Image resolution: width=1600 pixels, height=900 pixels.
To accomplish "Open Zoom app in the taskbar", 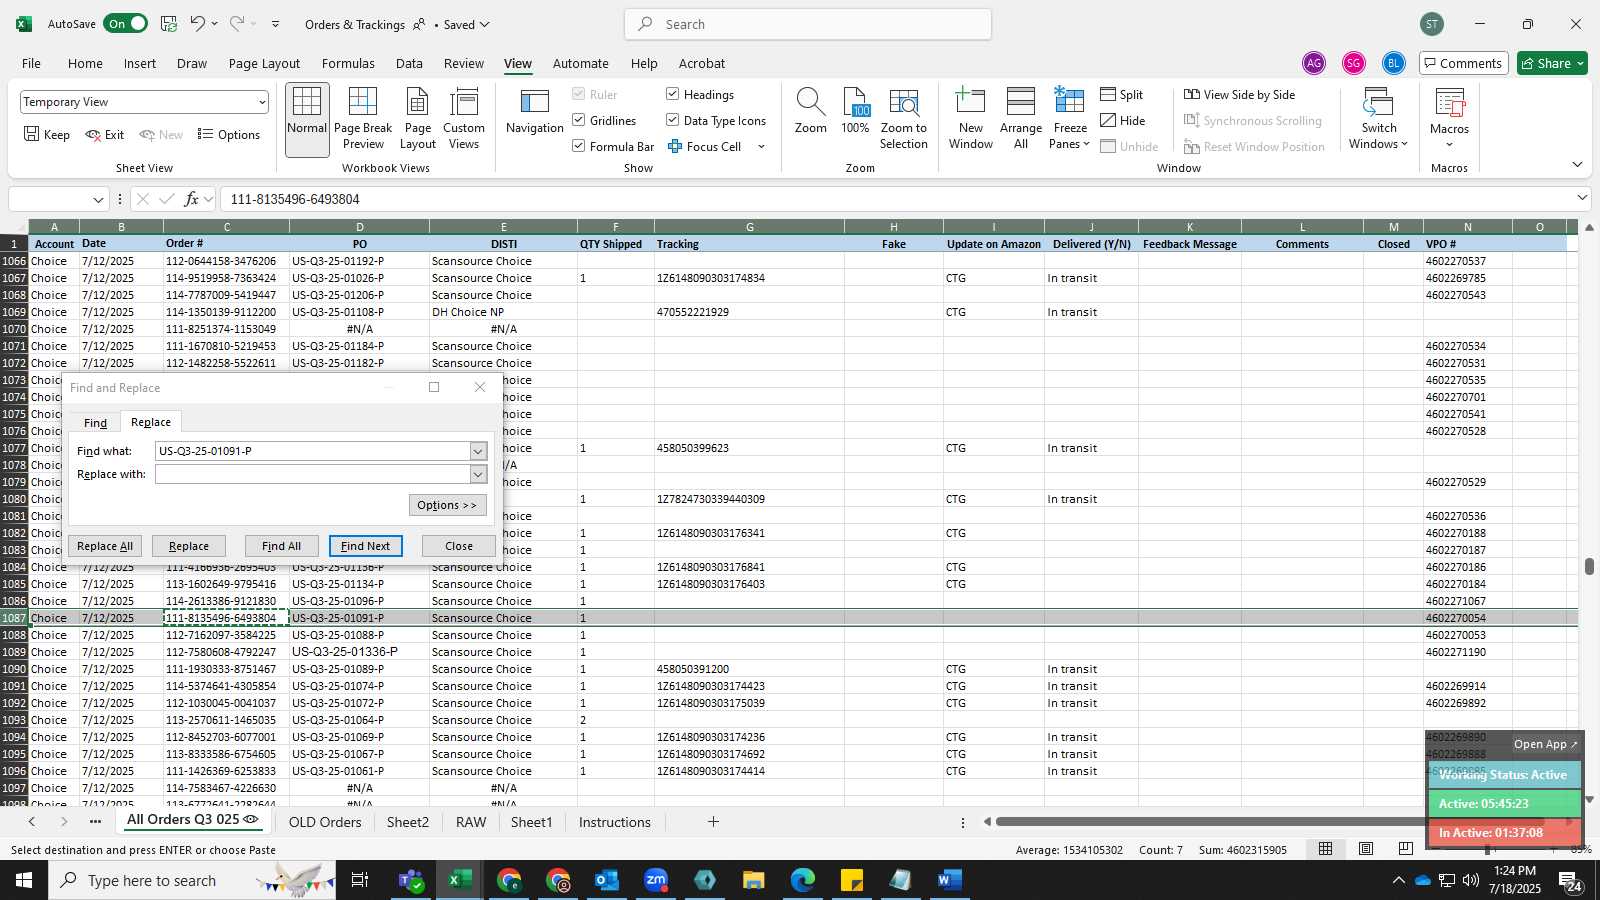I will tap(656, 880).
